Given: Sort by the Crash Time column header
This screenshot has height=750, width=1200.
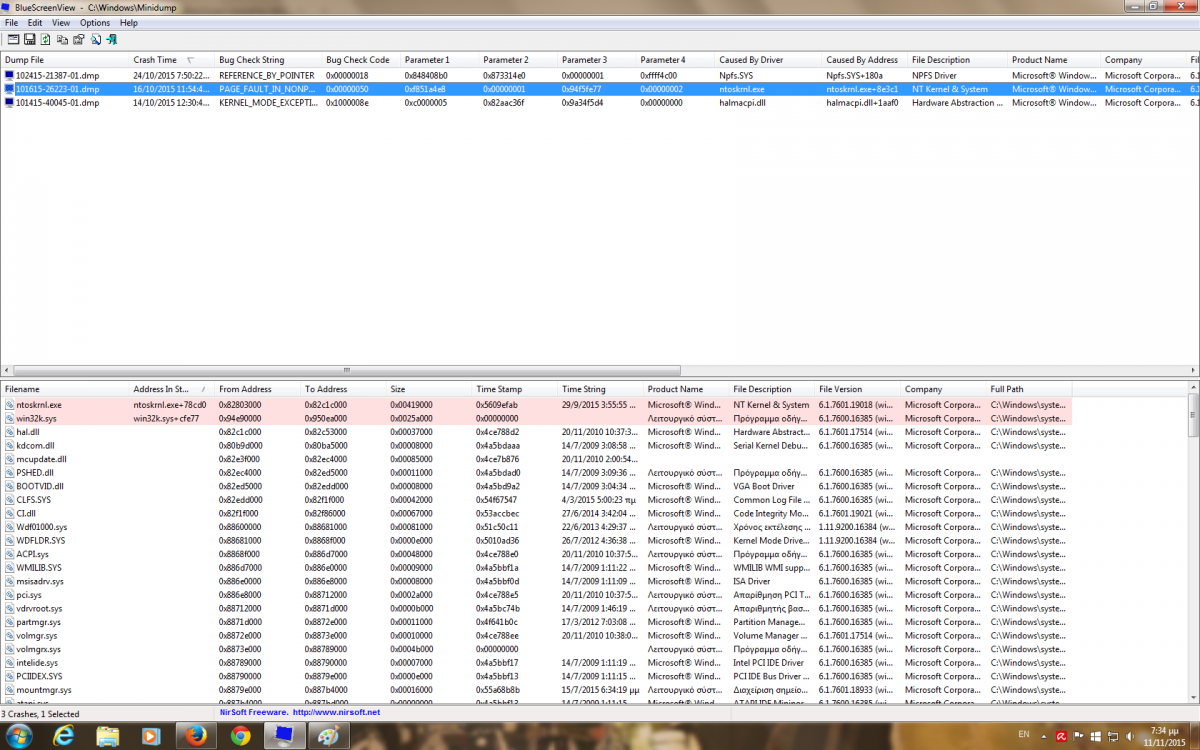Looking at the screenshot, I should tap(172, 60).
